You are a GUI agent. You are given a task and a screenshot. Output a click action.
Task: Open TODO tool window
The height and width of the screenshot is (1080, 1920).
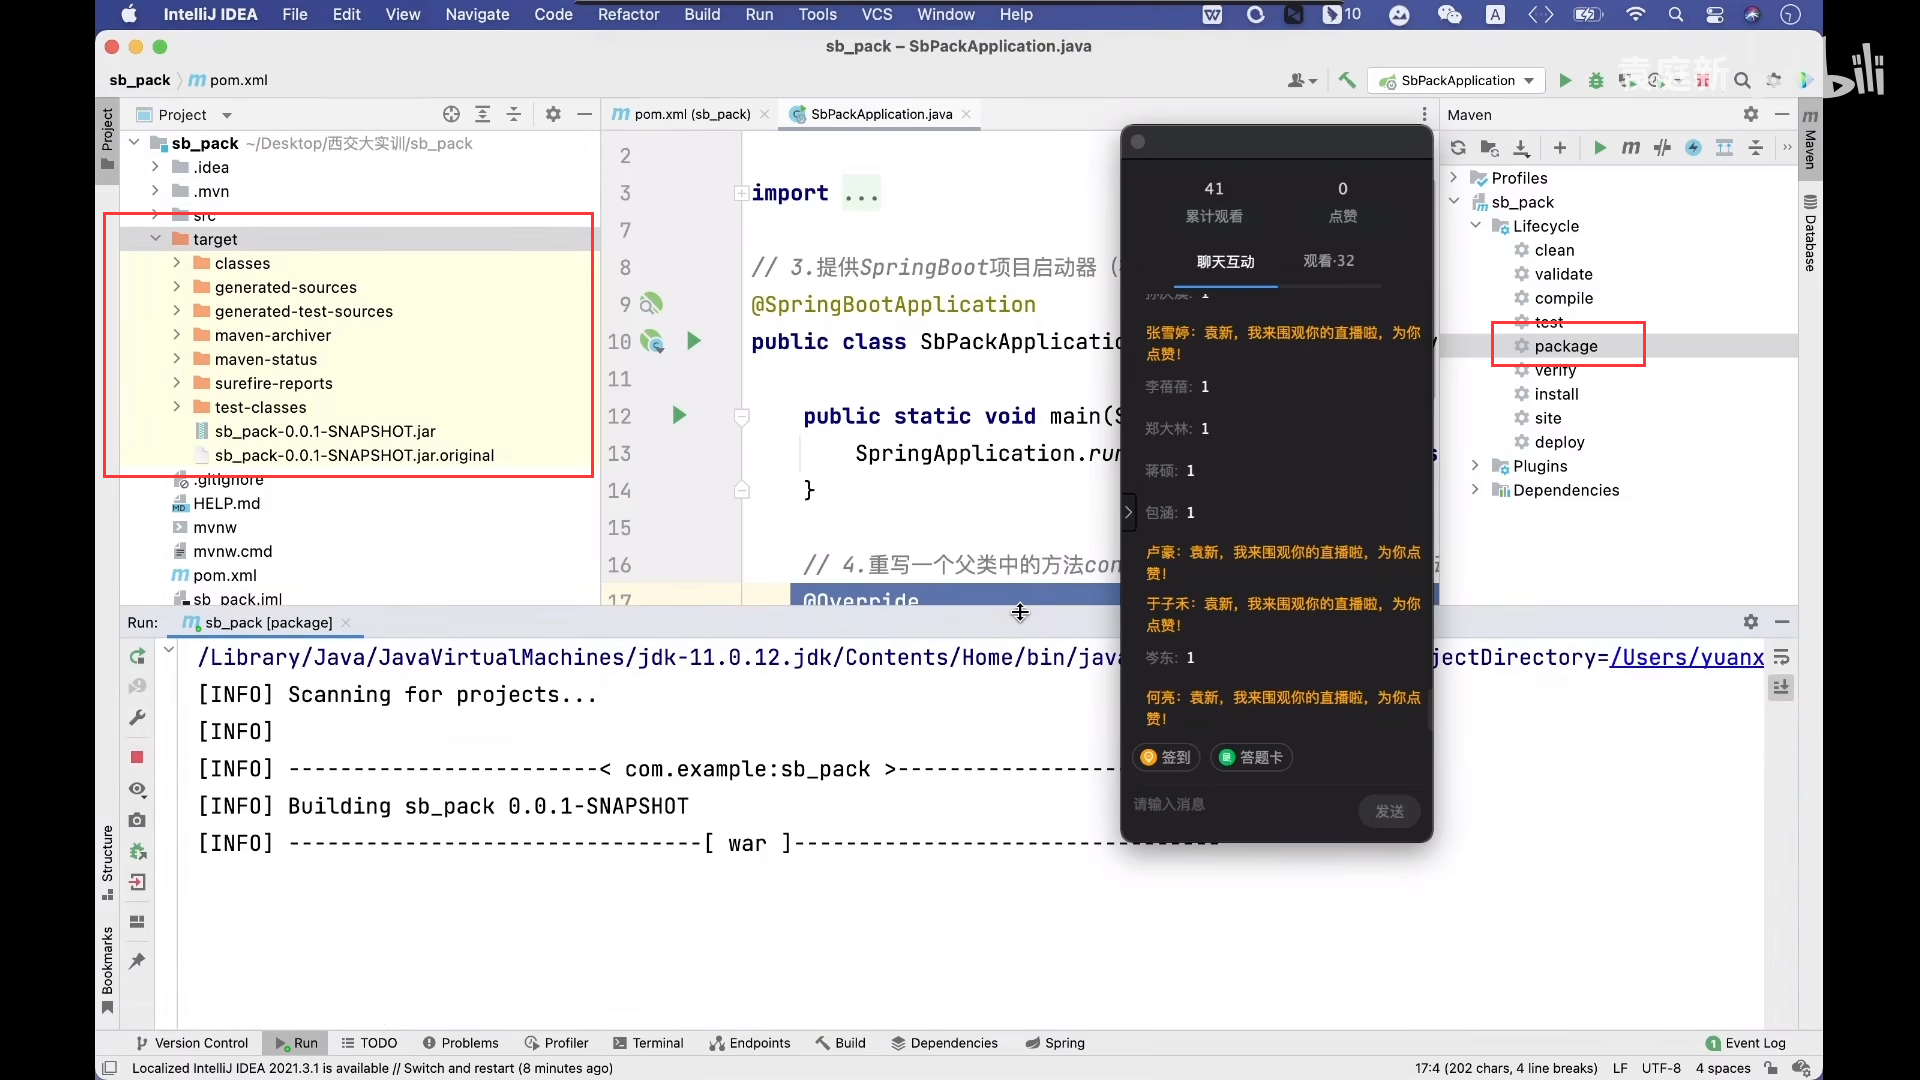pos(369,1043)
